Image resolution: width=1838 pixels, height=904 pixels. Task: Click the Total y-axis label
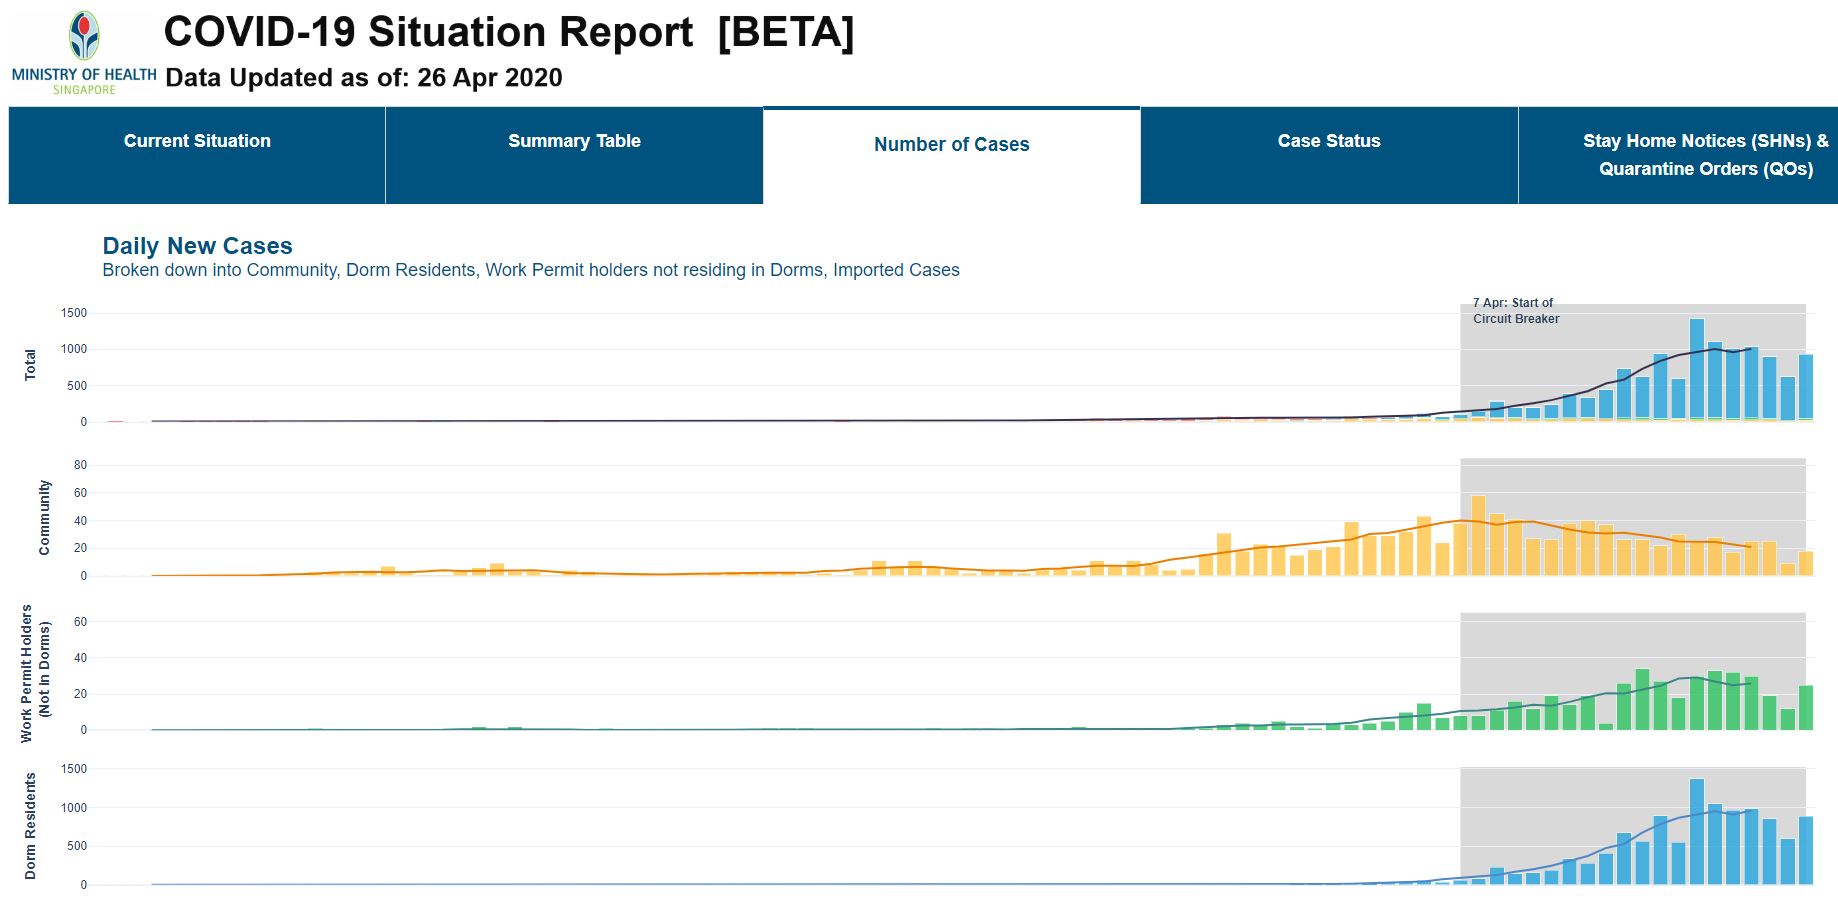pyautogui.click(x=30, y=365)
